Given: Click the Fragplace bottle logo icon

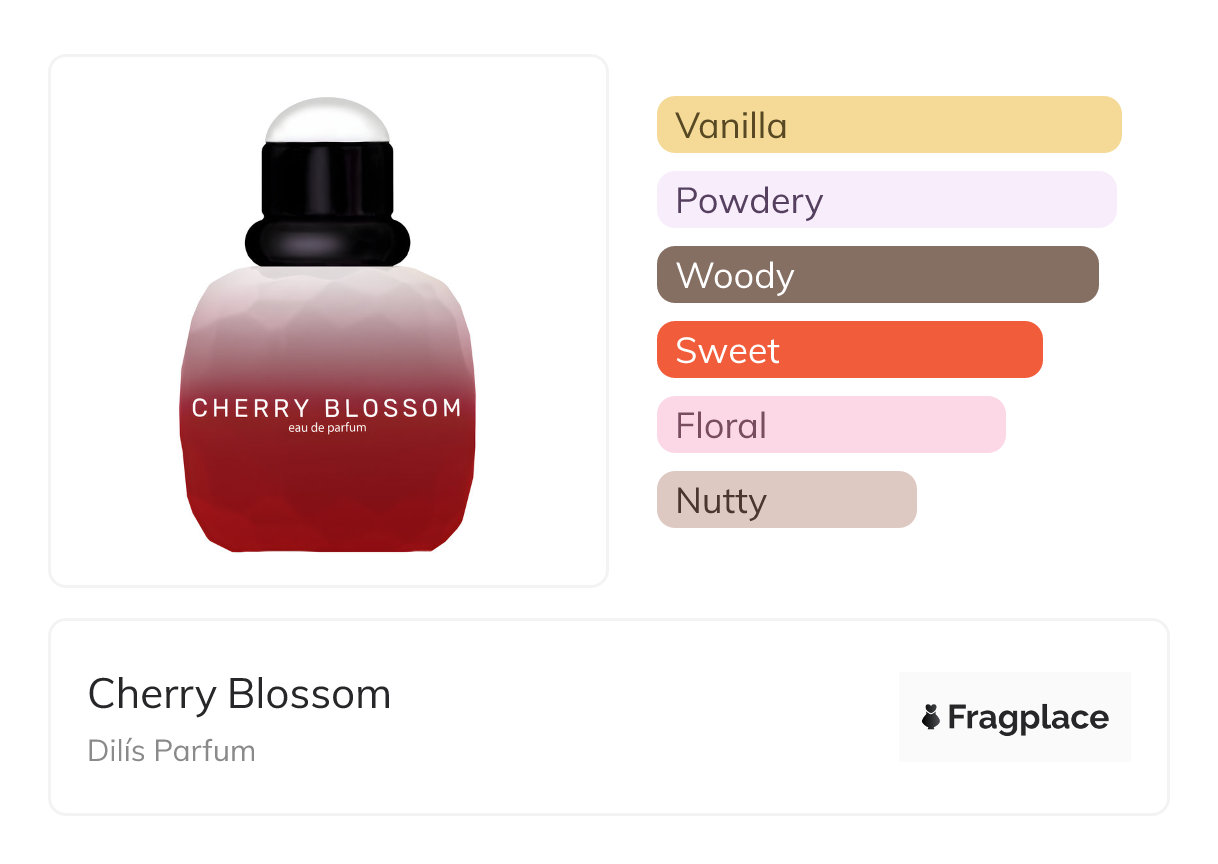Looking at the screenshot, I should click(x=931, y=717).
